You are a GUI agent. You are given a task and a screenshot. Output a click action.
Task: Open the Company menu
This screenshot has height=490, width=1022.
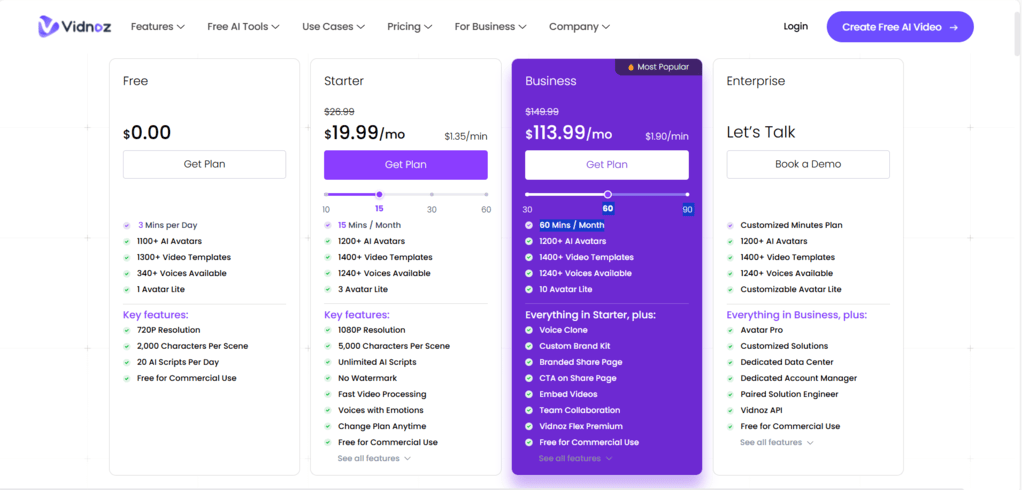click(579, 27)
